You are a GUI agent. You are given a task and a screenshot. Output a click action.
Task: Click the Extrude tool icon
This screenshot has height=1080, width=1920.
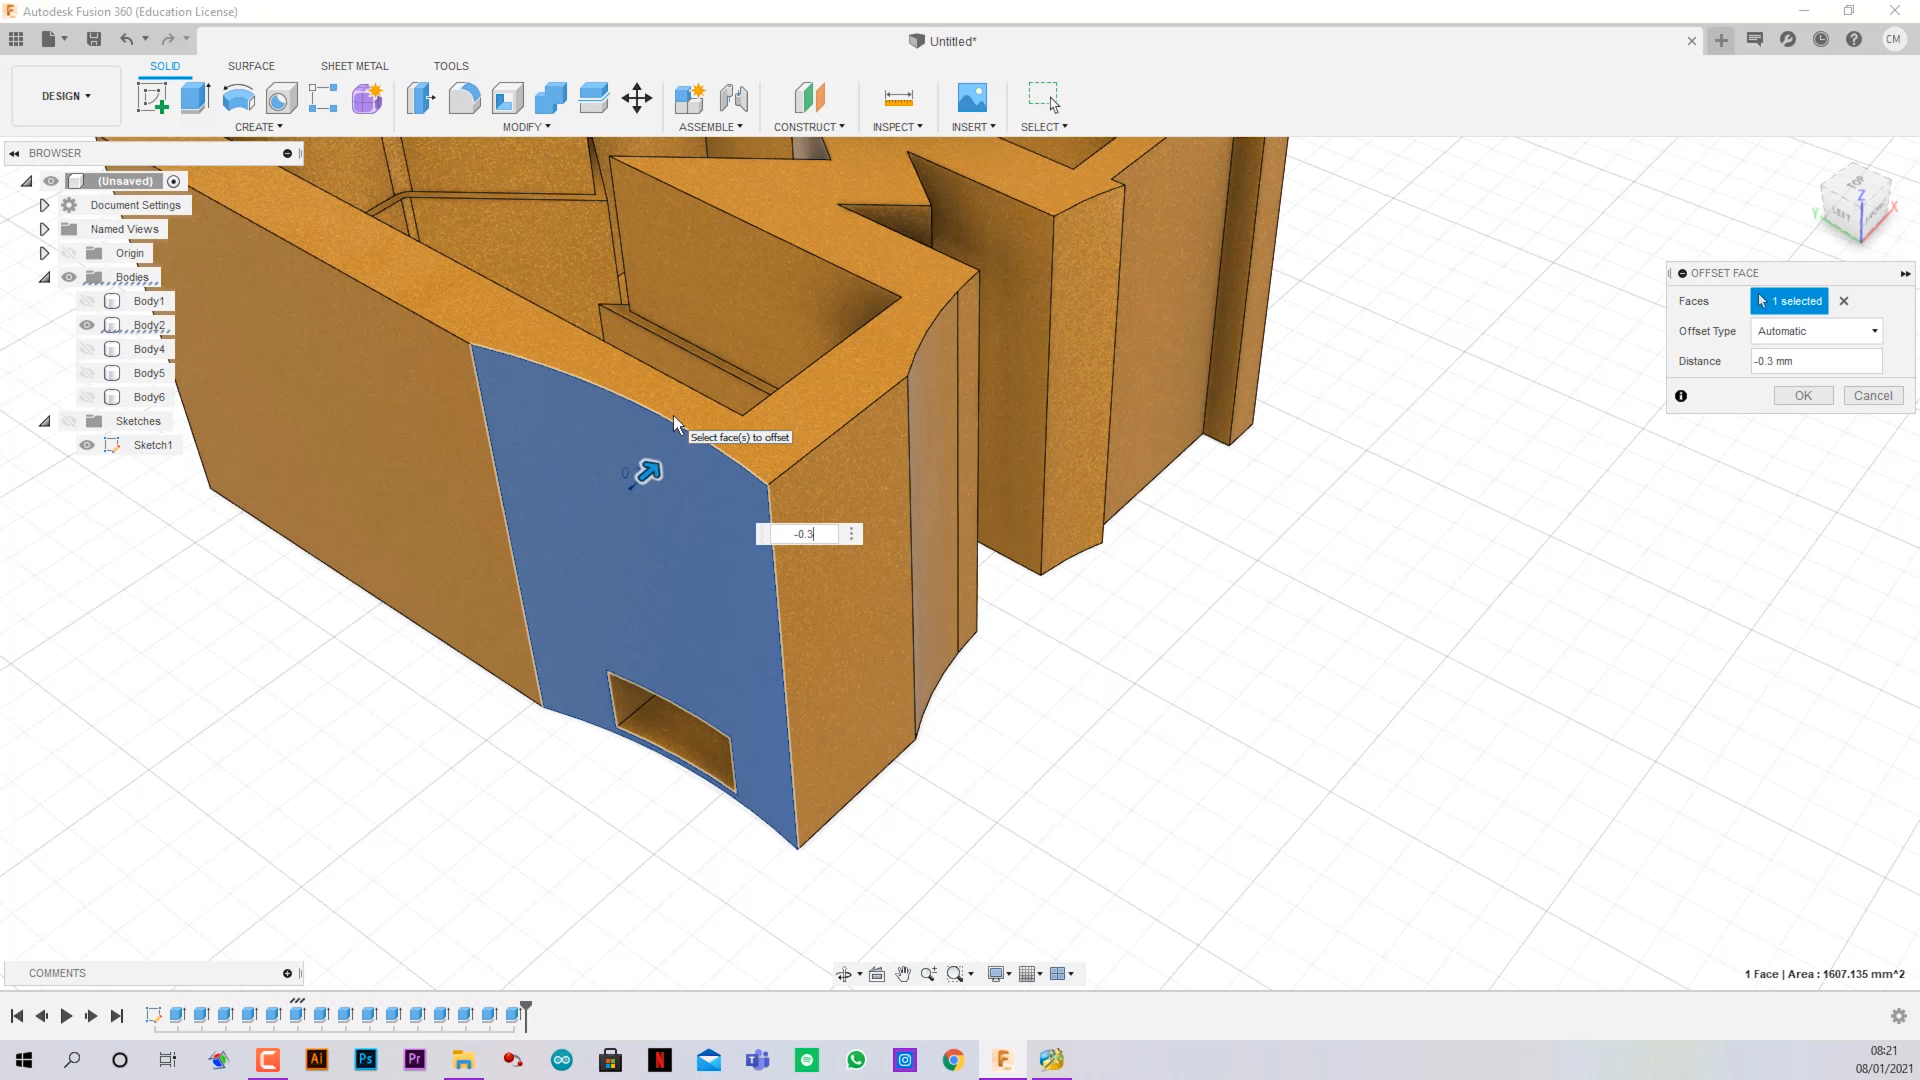click(x=194, y=98)
